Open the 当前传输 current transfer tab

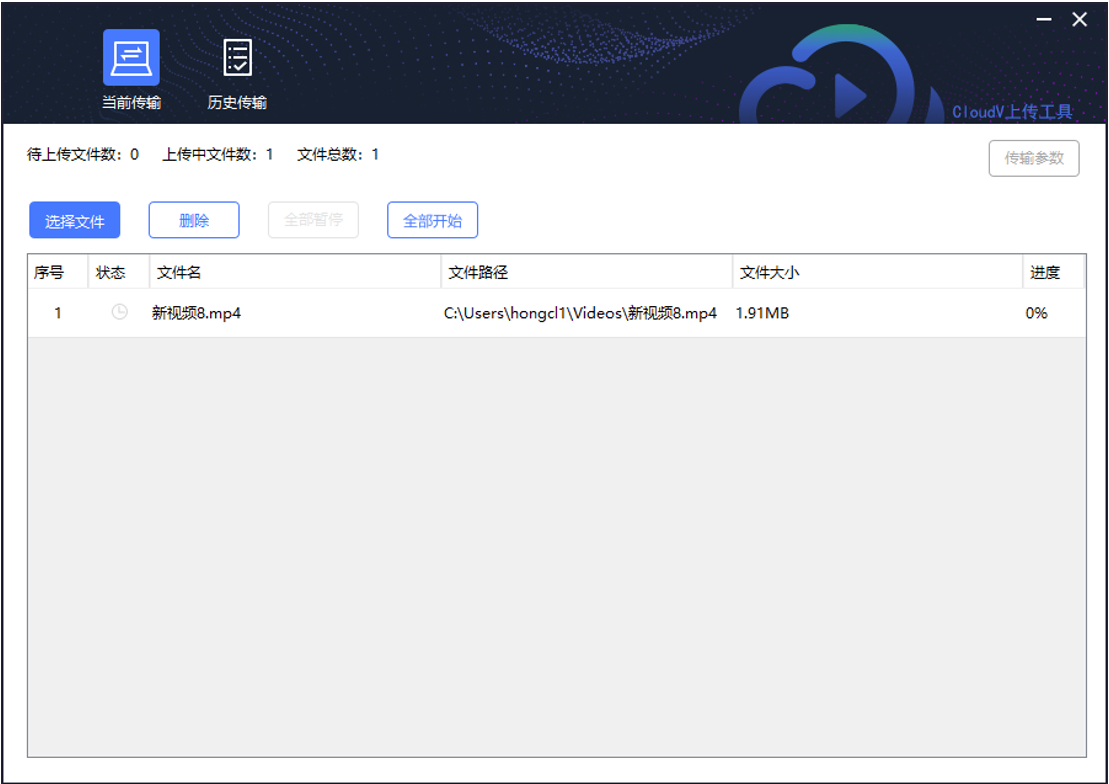[x=132, y=70]
